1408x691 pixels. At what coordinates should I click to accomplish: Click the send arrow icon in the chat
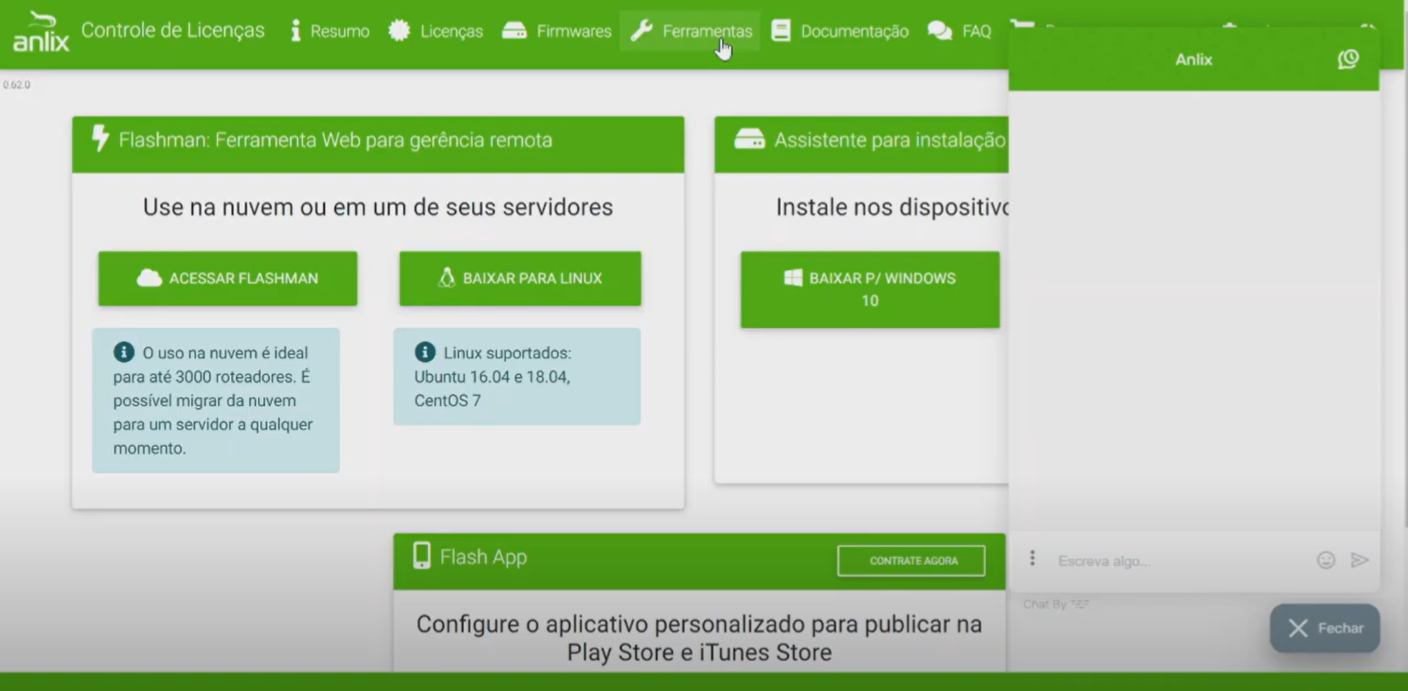point(1360,560)
